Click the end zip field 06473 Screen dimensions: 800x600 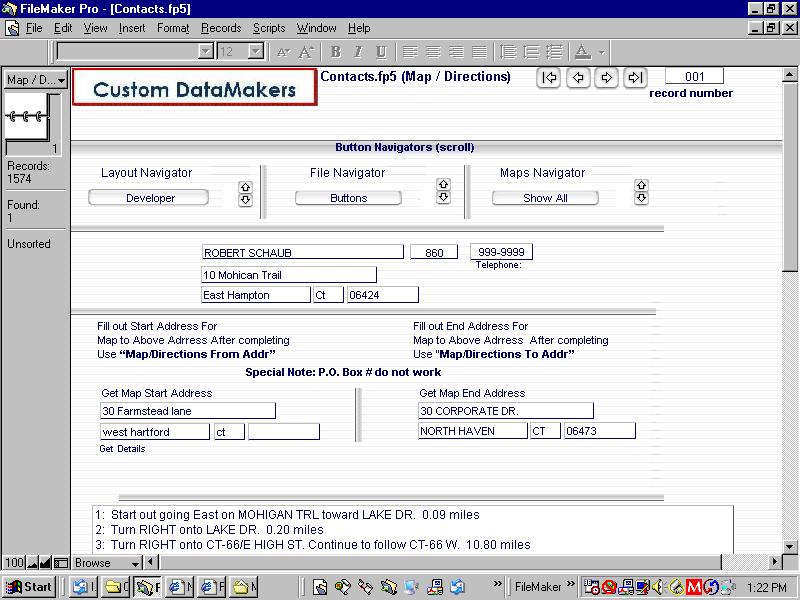pos(599,431)
